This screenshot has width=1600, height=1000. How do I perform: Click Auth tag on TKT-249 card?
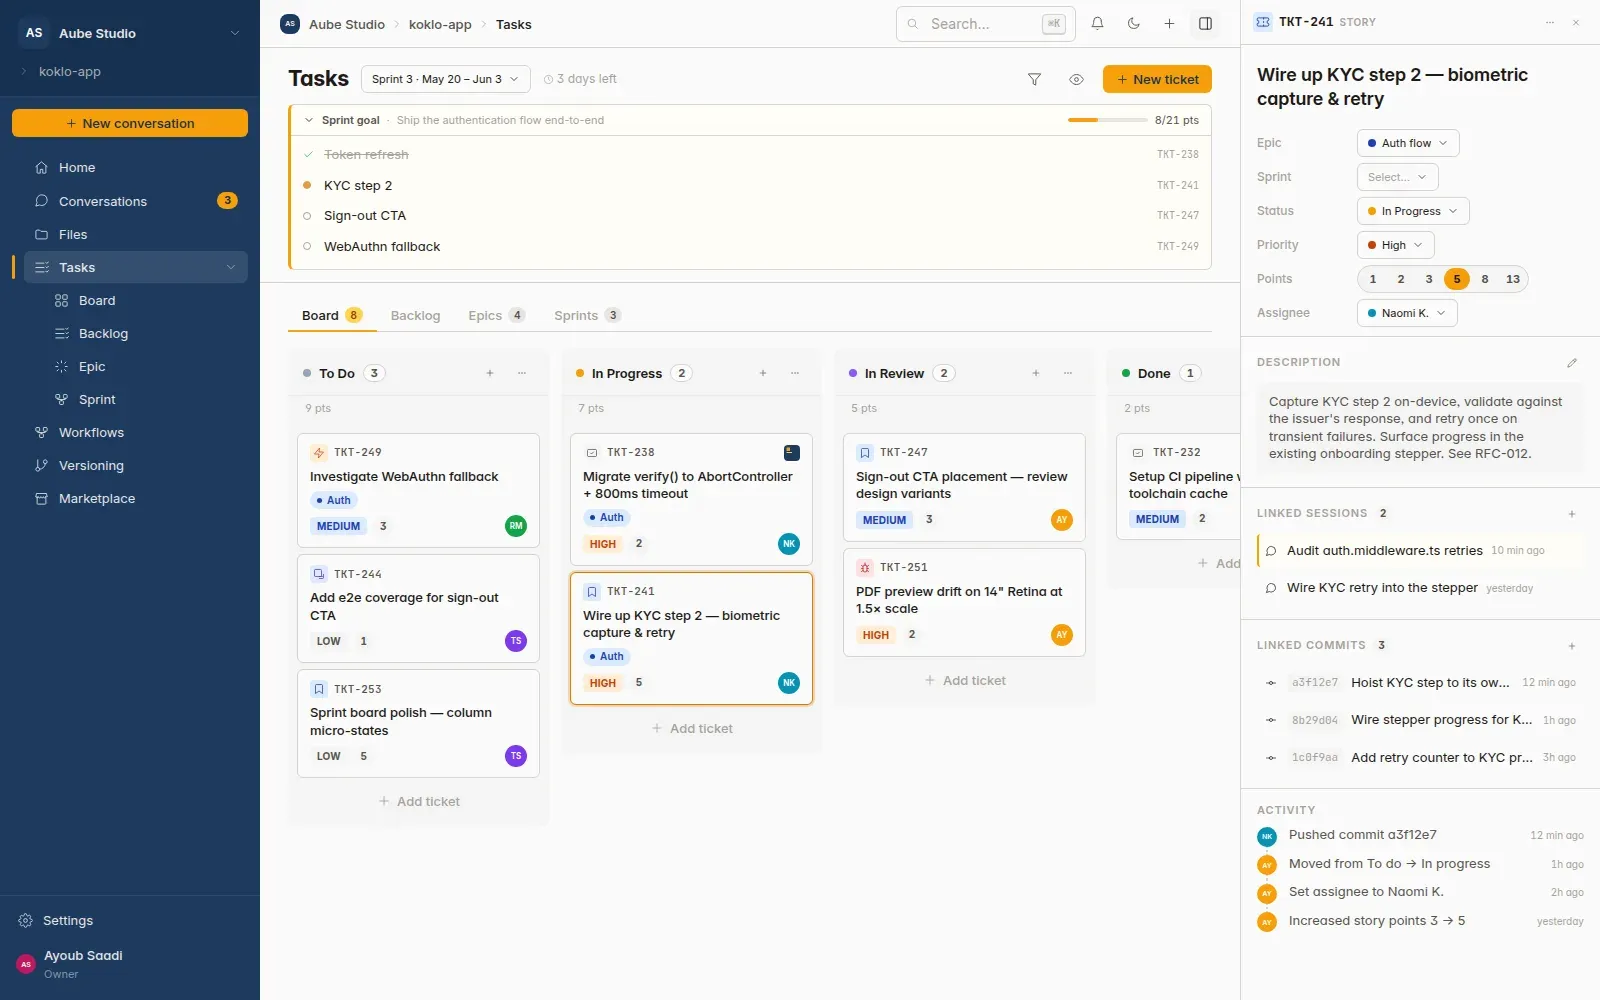click(333, 501)
